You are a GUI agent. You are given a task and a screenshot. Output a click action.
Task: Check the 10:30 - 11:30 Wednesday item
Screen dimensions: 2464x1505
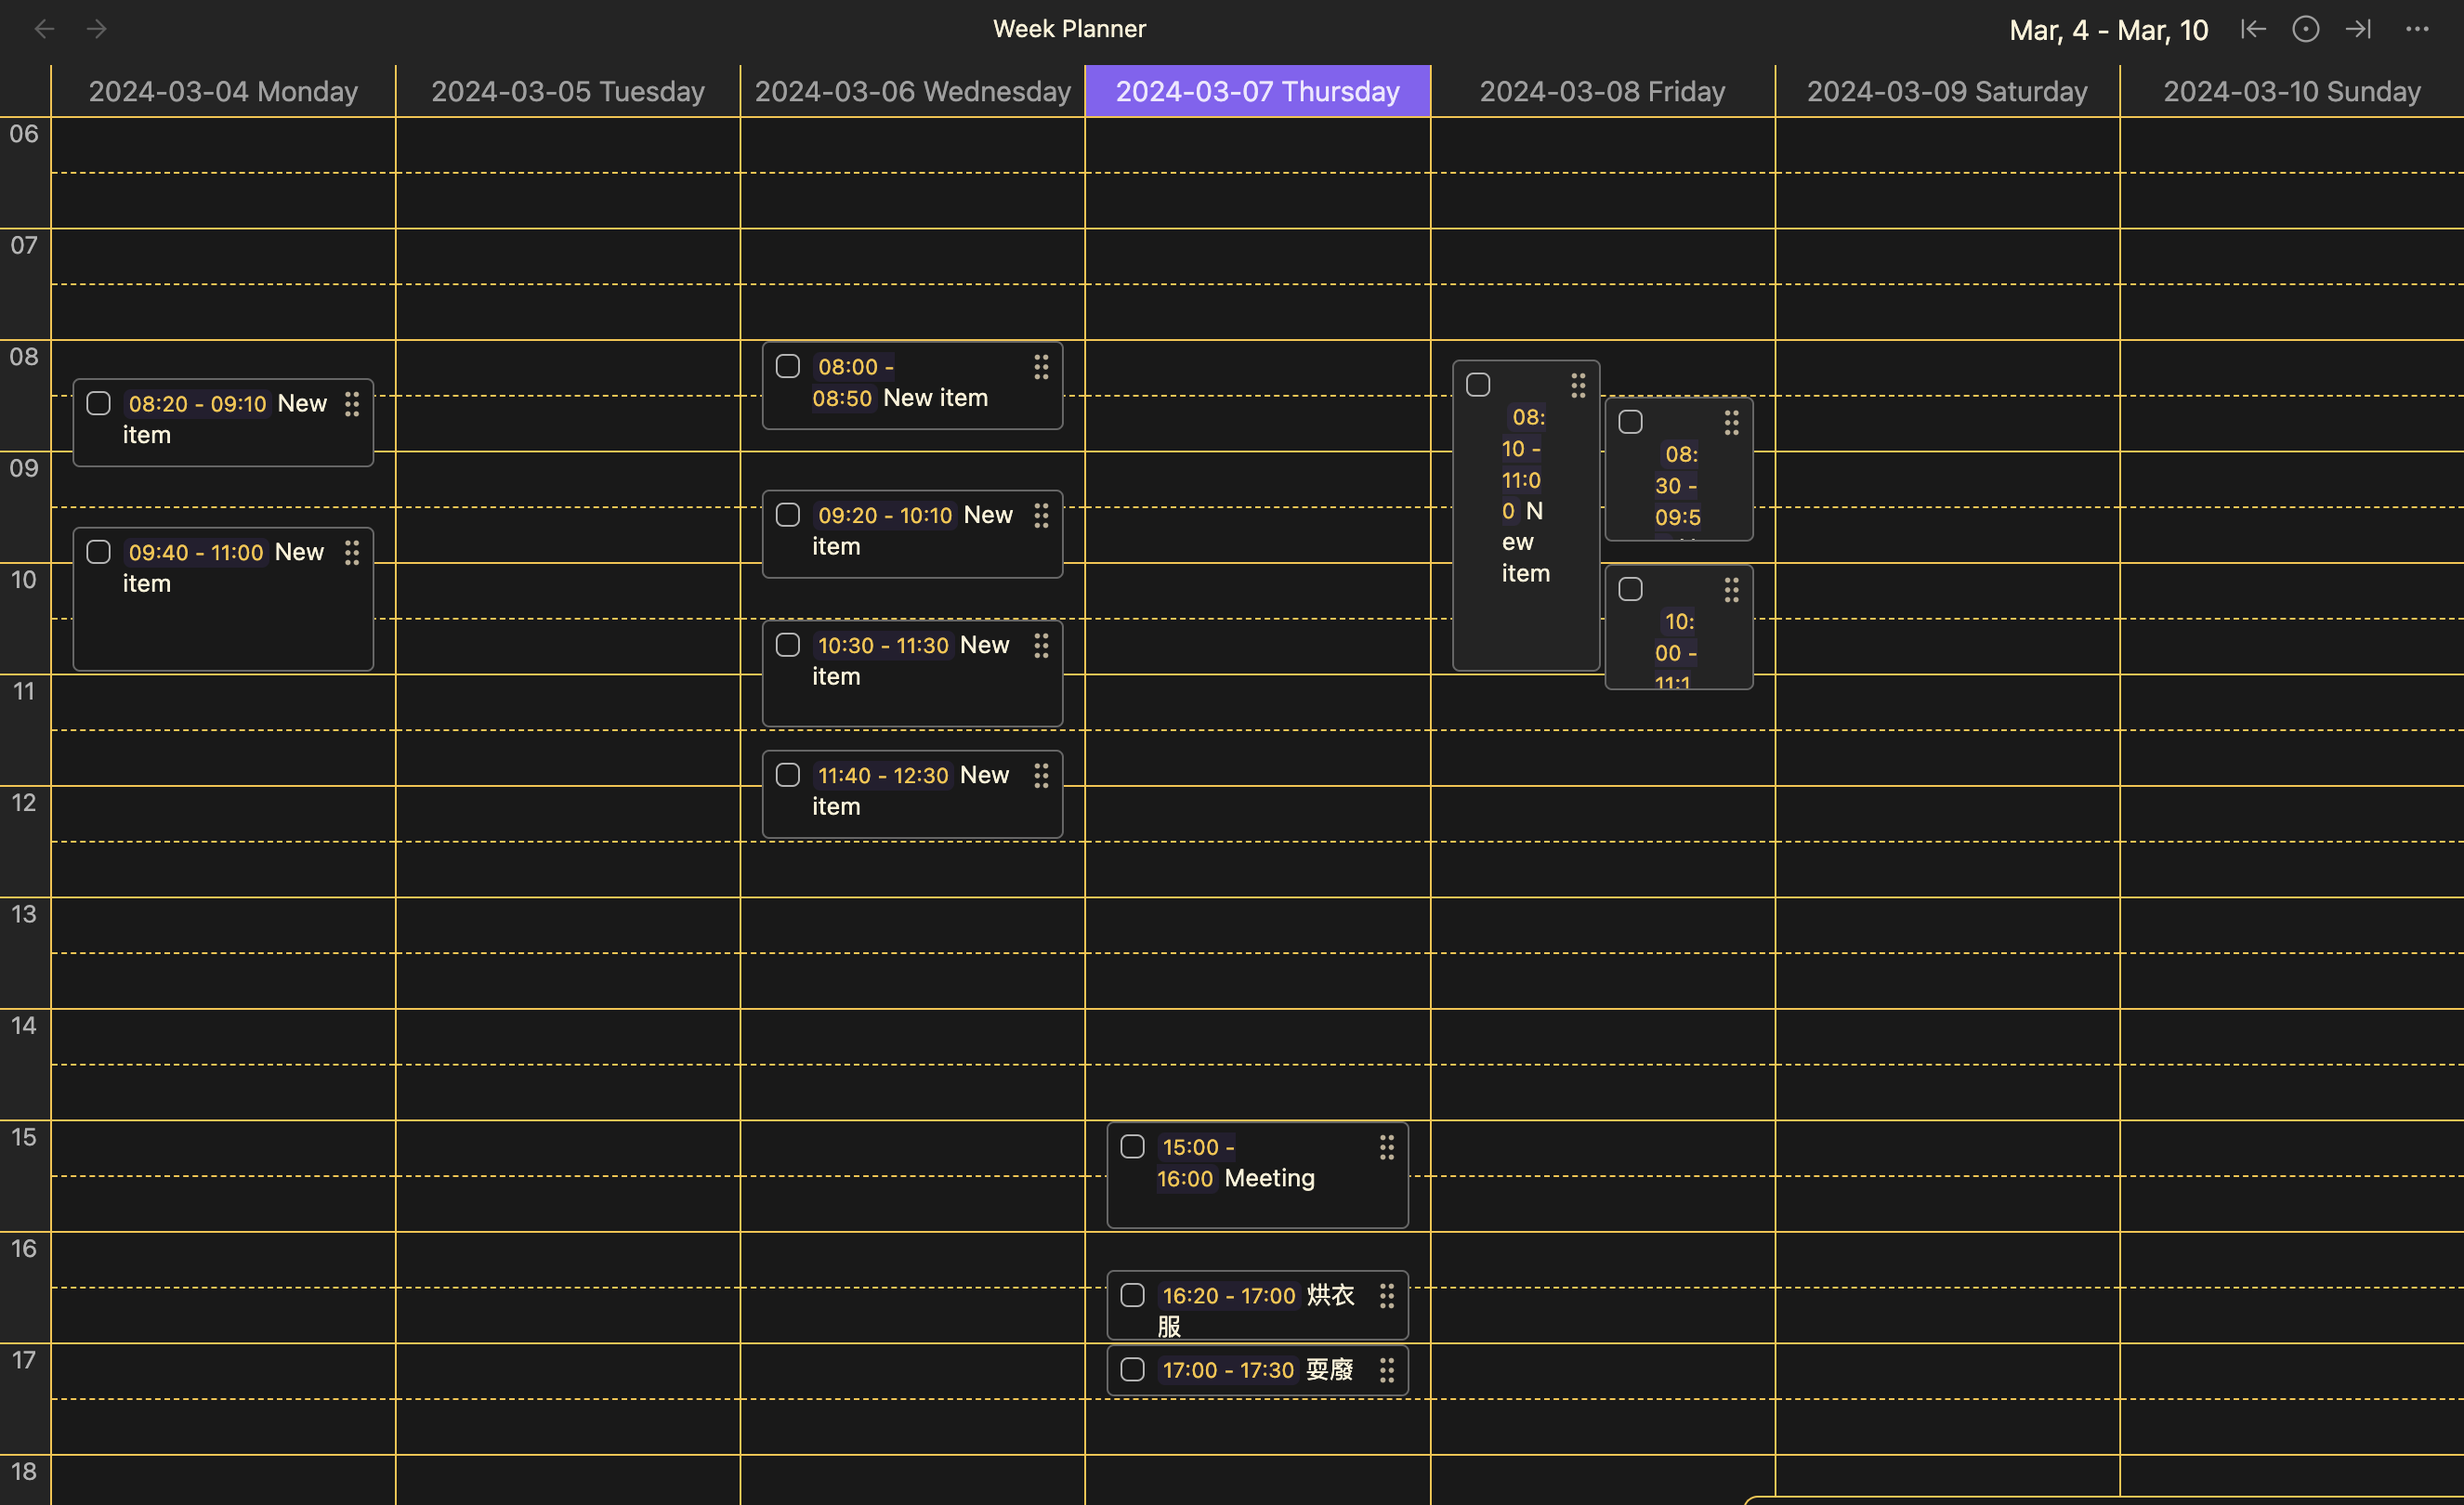788,645
